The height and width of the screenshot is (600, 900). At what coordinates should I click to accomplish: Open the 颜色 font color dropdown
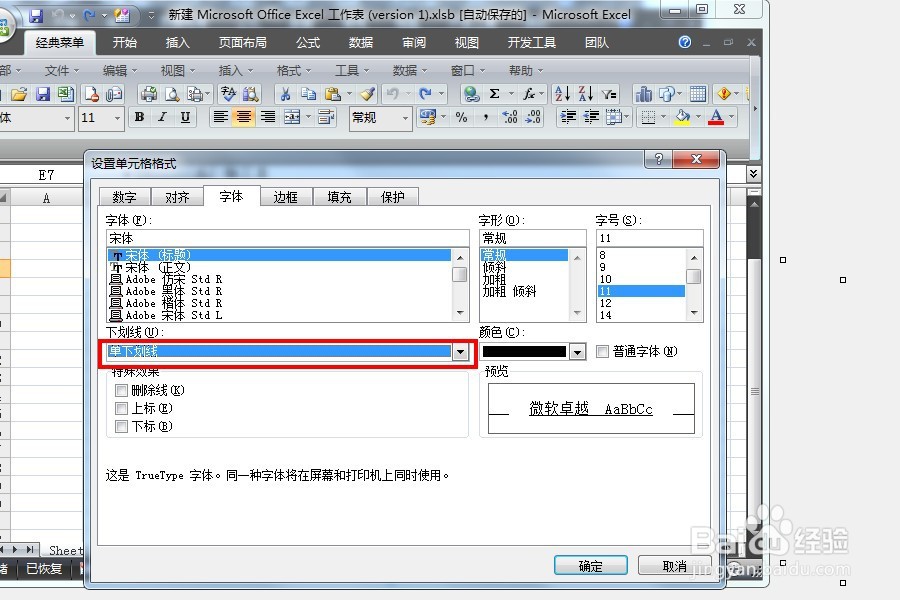(577, 351)
